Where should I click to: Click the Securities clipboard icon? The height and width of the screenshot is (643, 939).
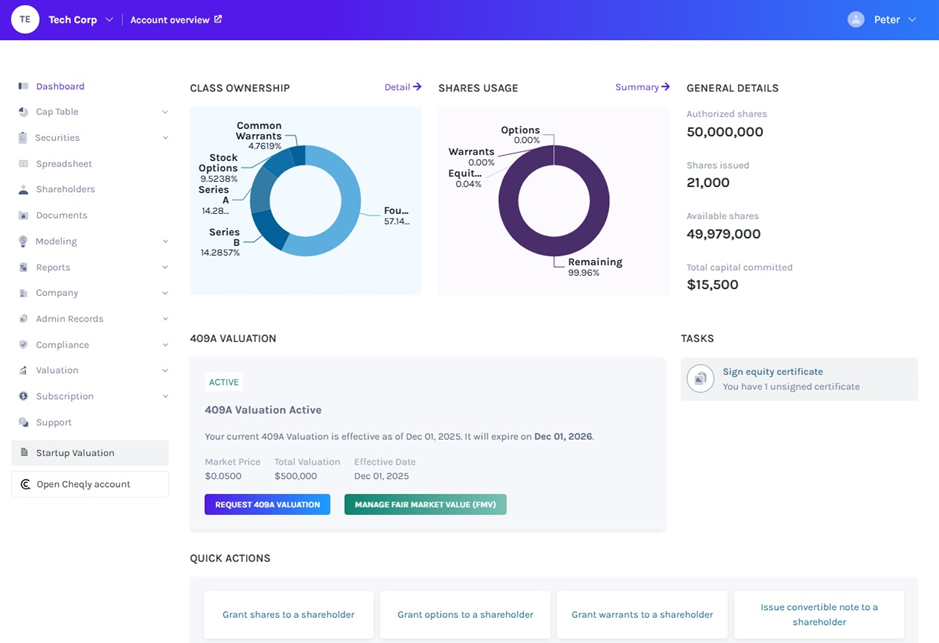(23, 138)
